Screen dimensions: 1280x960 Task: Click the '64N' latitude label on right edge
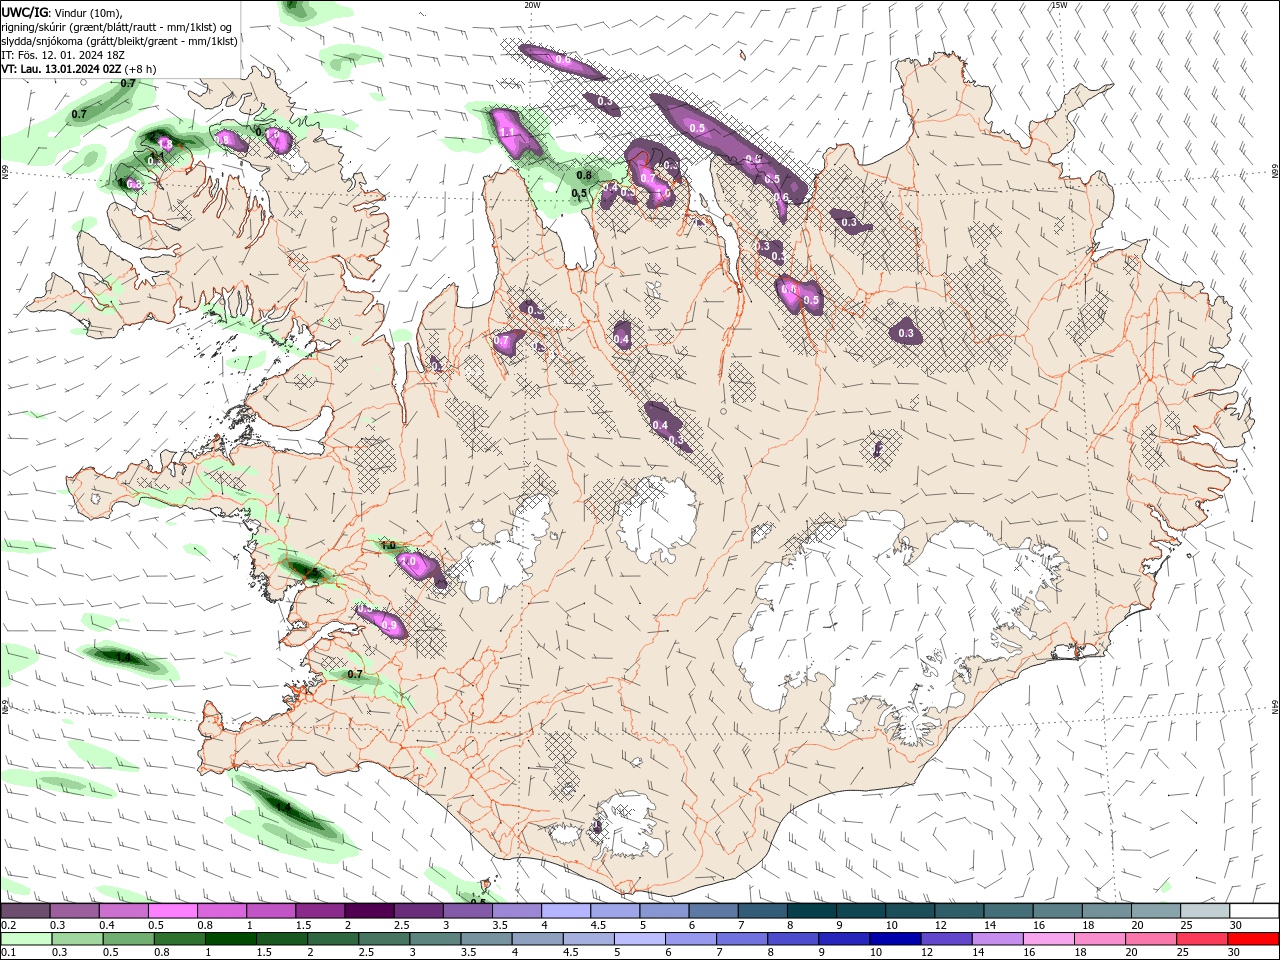pos(1275,707)
